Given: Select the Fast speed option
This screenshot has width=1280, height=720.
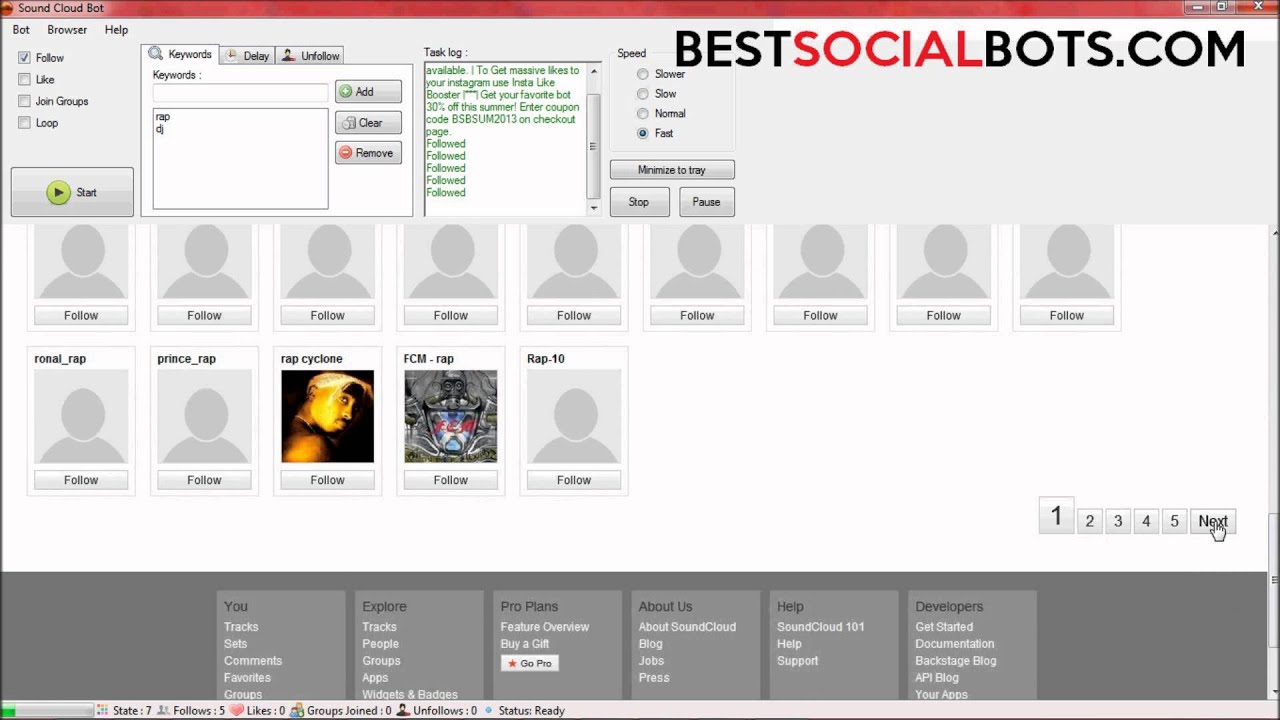Looking at the screenshot, I should point(642,133).
